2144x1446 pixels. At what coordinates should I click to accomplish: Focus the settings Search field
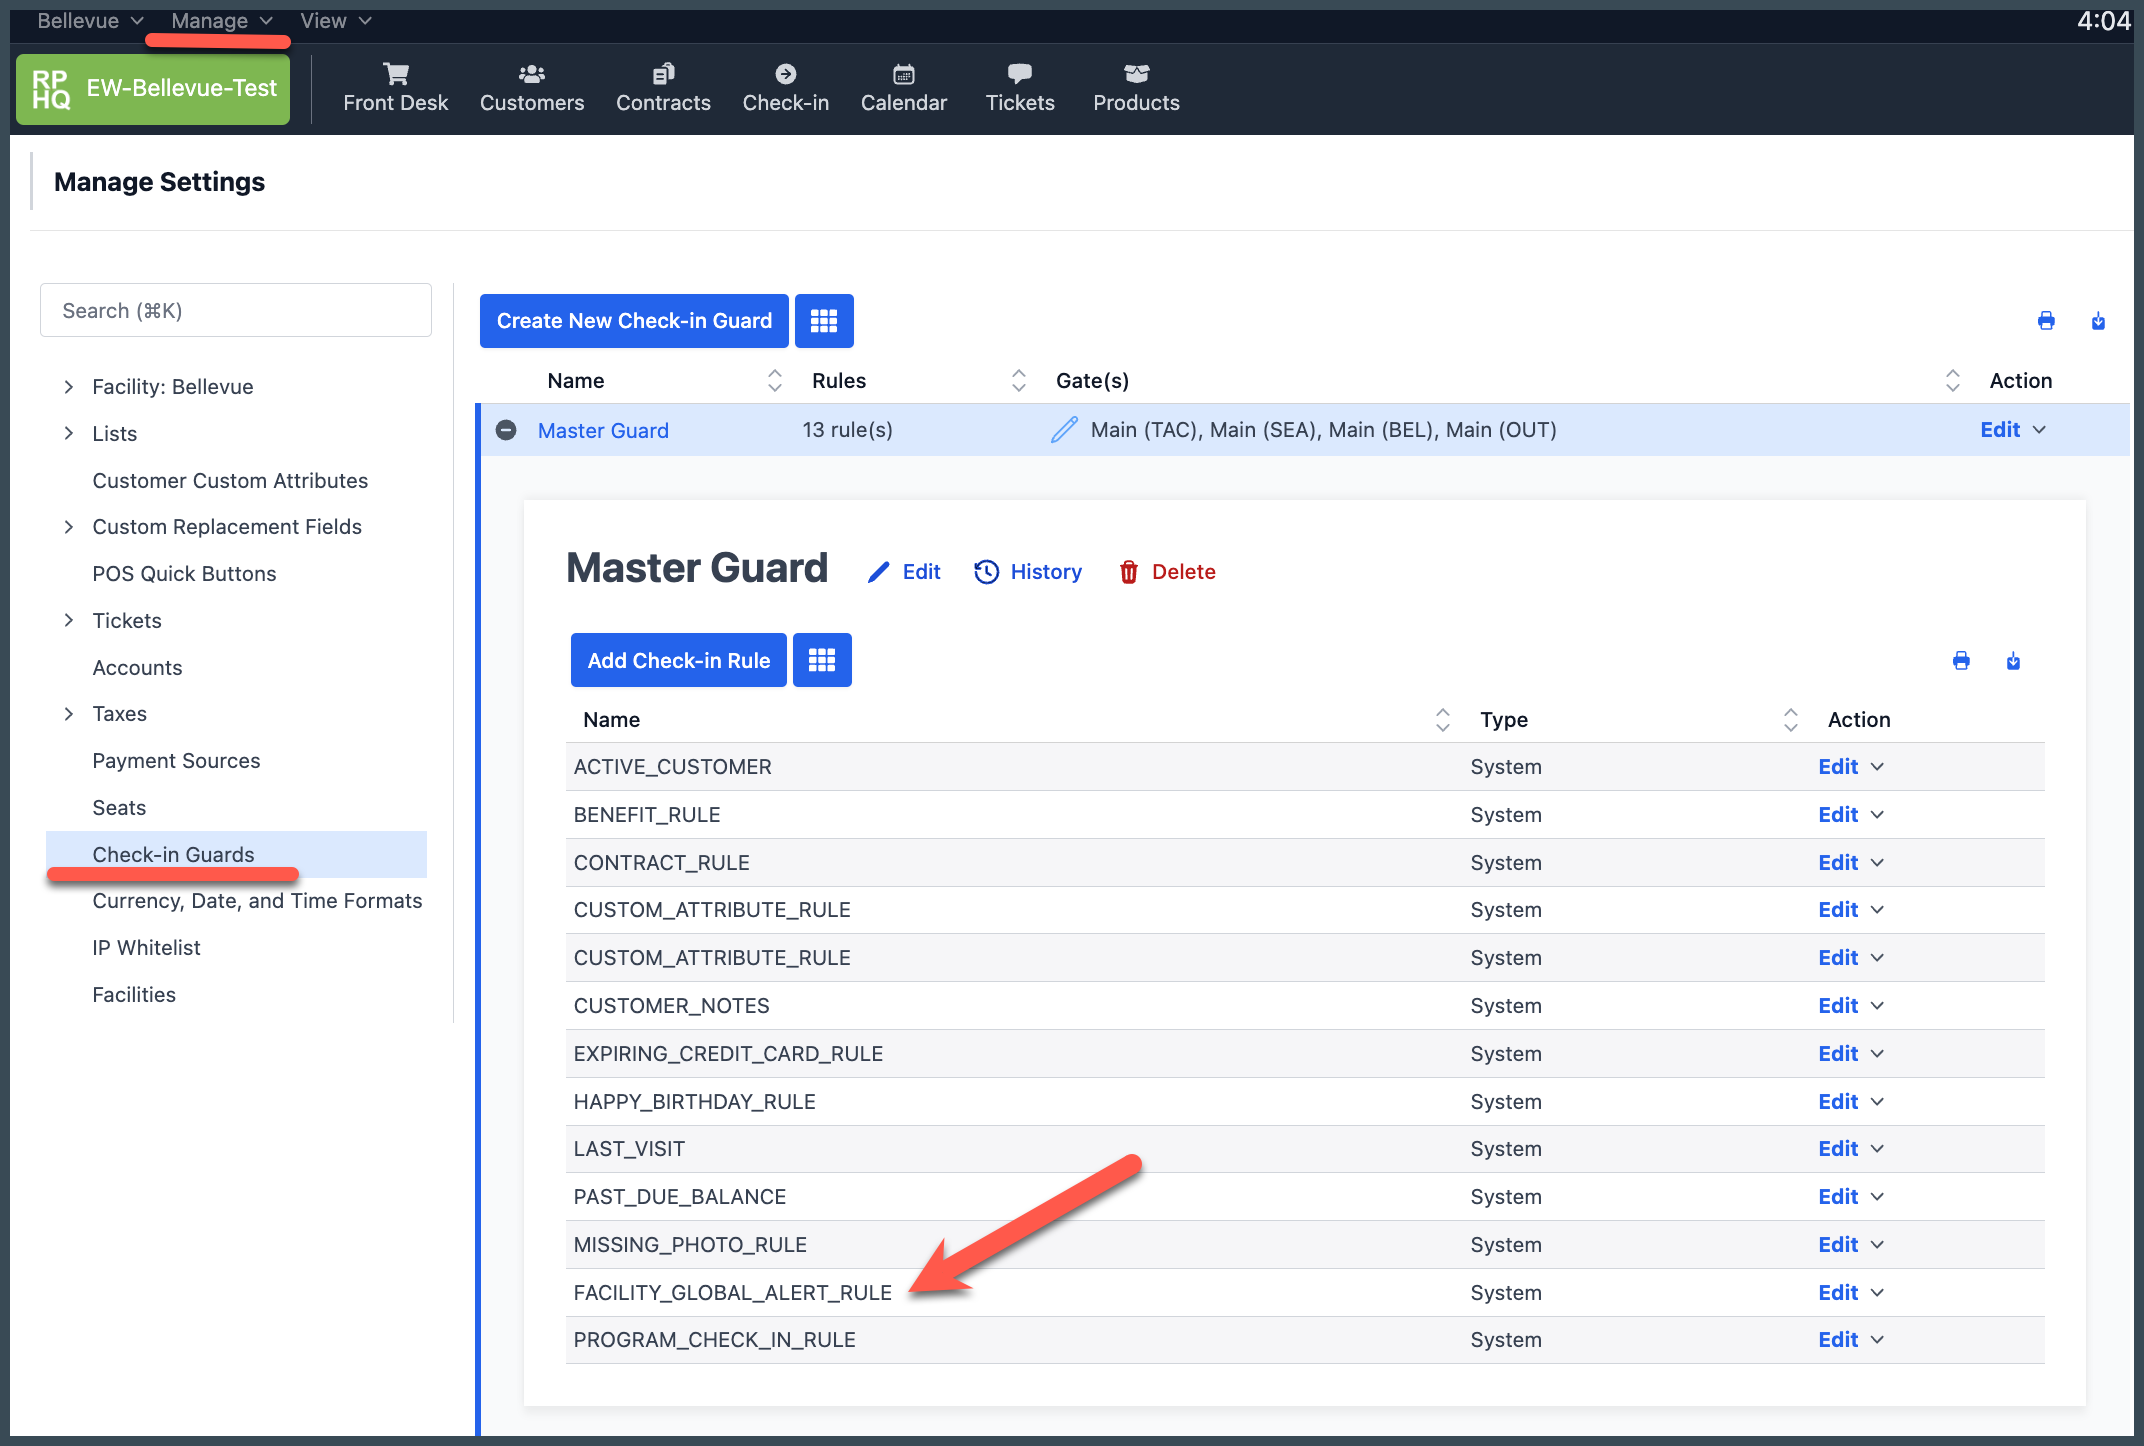click(x=236, y=311)
